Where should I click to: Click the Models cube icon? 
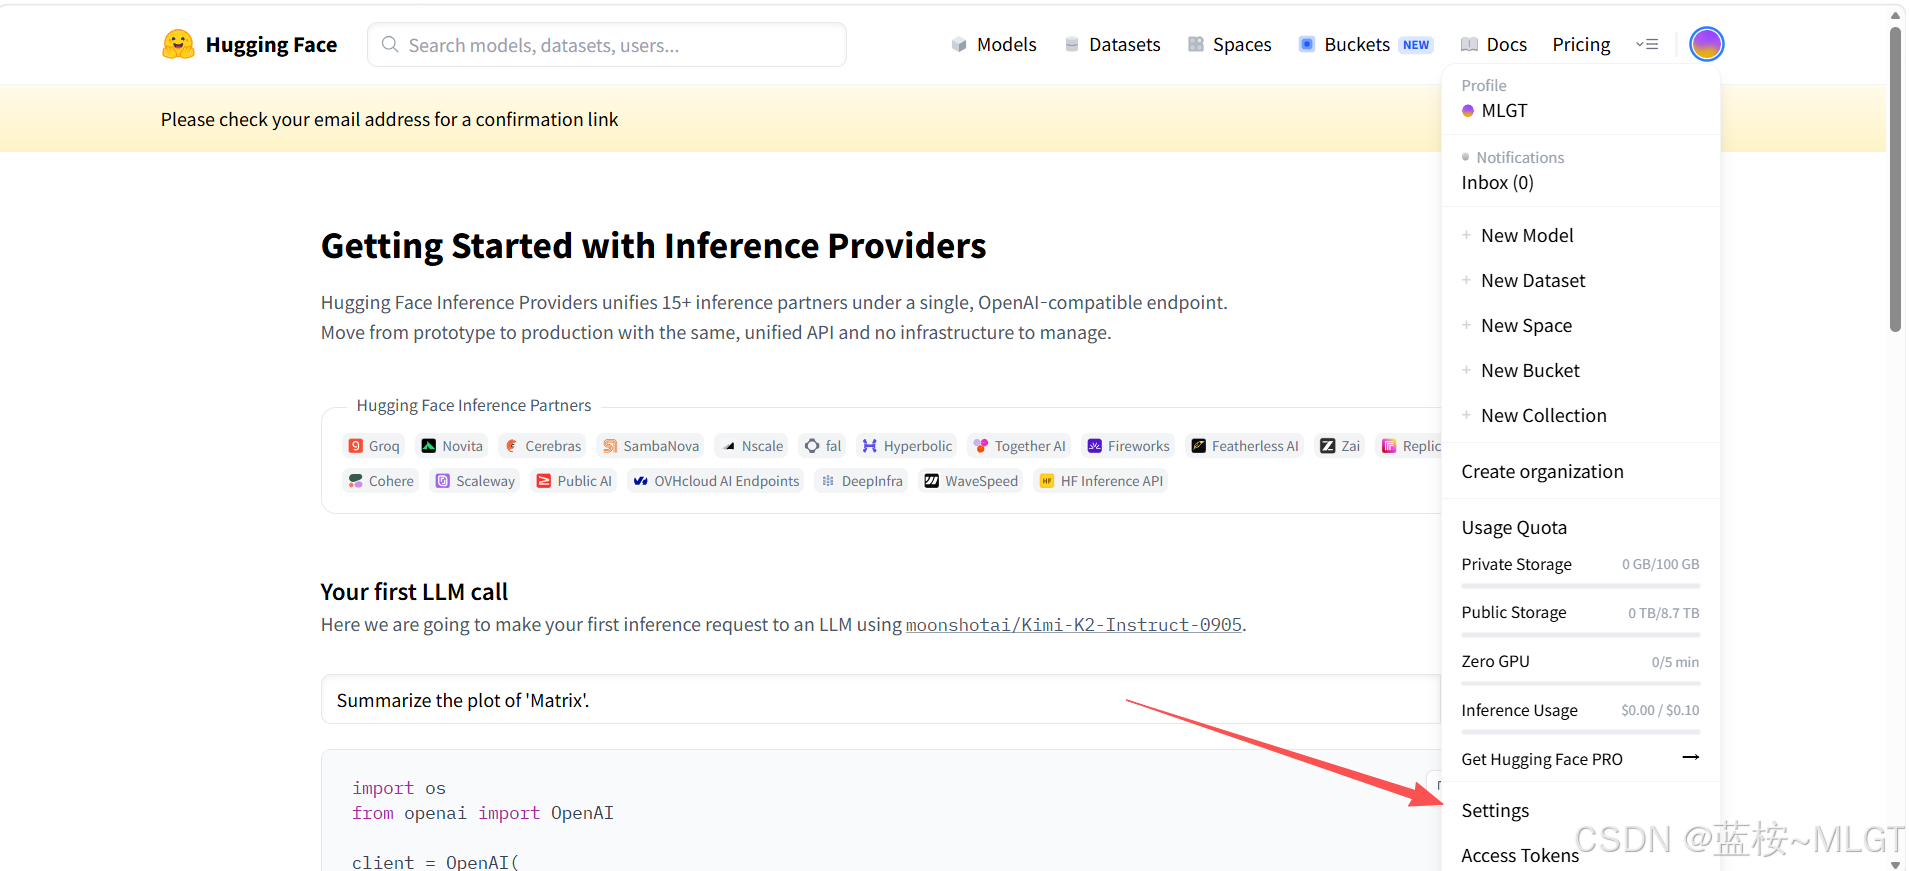[x=959, y=45]
